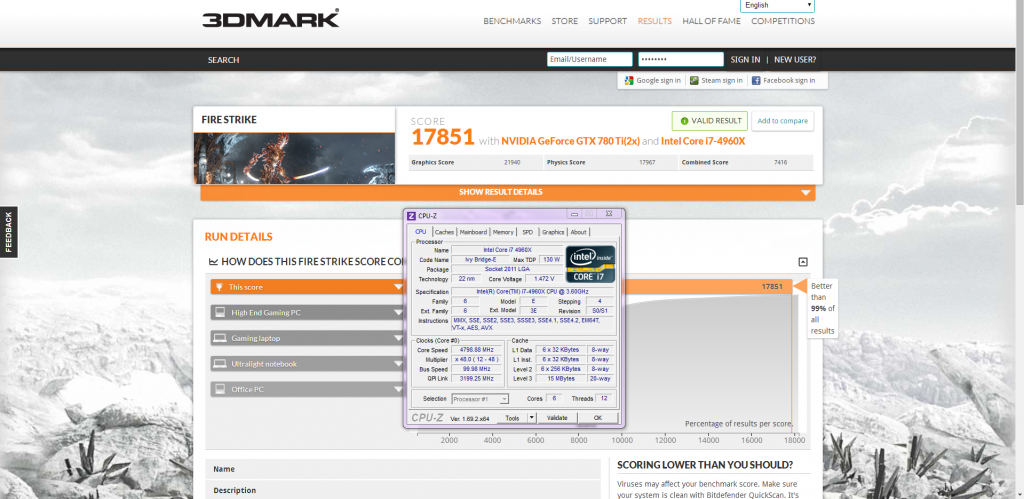
Task: Click the Search label in the dark bar
Action: click(223, 60)
